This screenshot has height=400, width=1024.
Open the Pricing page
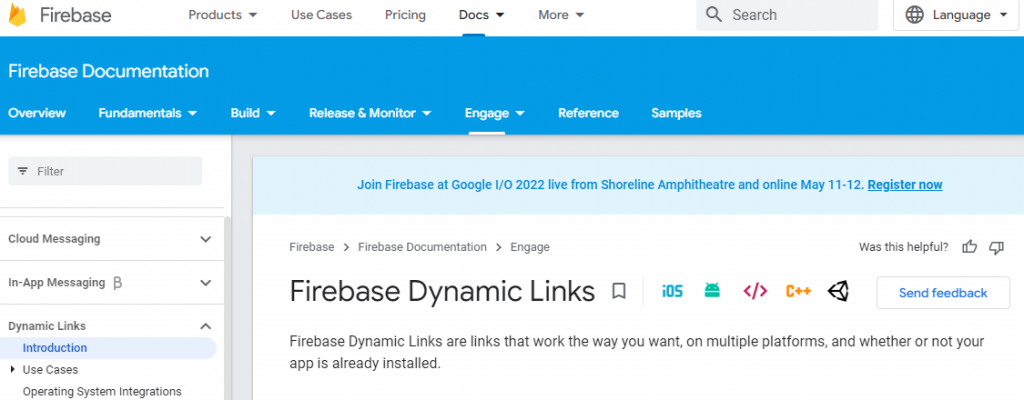pos(405,15)
